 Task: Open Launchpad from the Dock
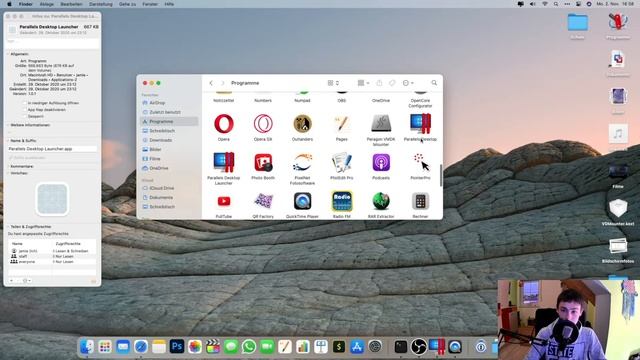105,347
